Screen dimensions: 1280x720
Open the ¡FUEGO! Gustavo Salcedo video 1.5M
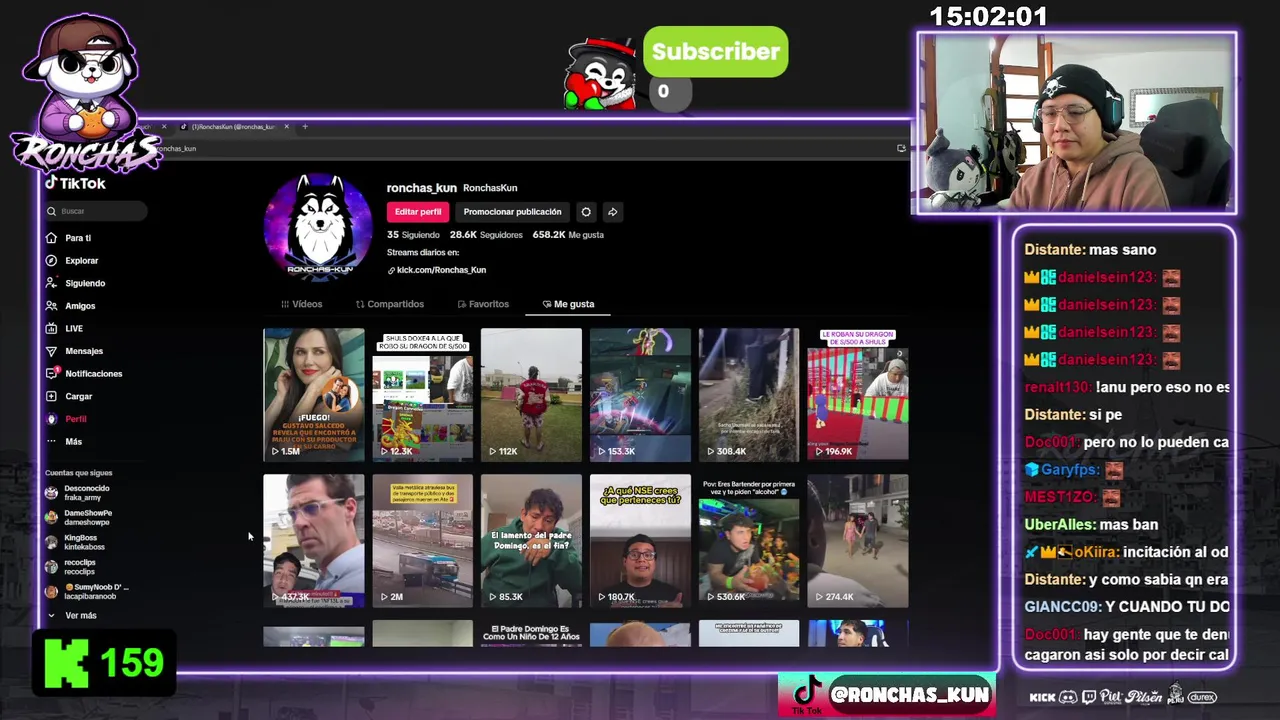(314, 395)
